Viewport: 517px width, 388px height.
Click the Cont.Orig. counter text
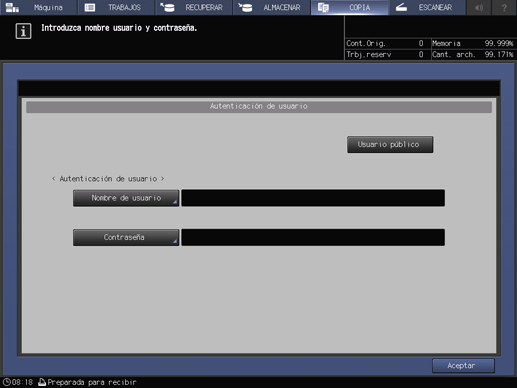coord(366,43)
